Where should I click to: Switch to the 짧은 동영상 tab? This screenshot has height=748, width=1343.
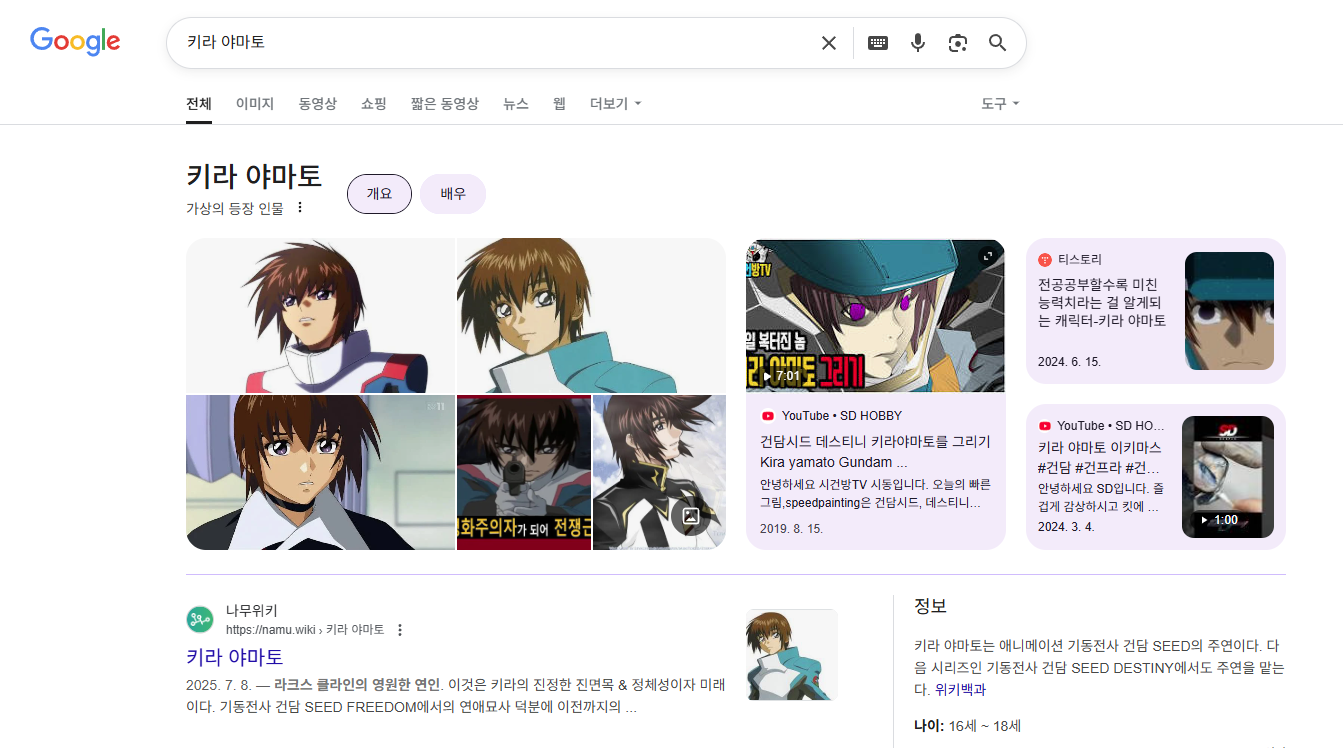click(445, 104)
